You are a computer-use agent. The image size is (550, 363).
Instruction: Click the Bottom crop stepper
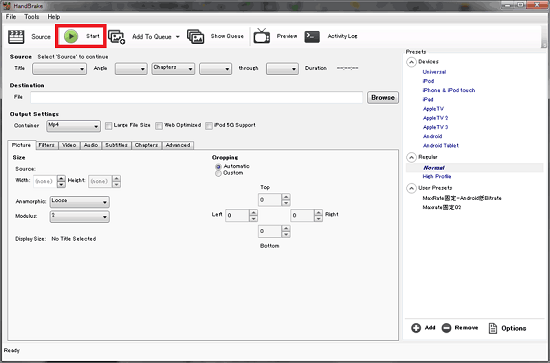[x=286, y=231]
